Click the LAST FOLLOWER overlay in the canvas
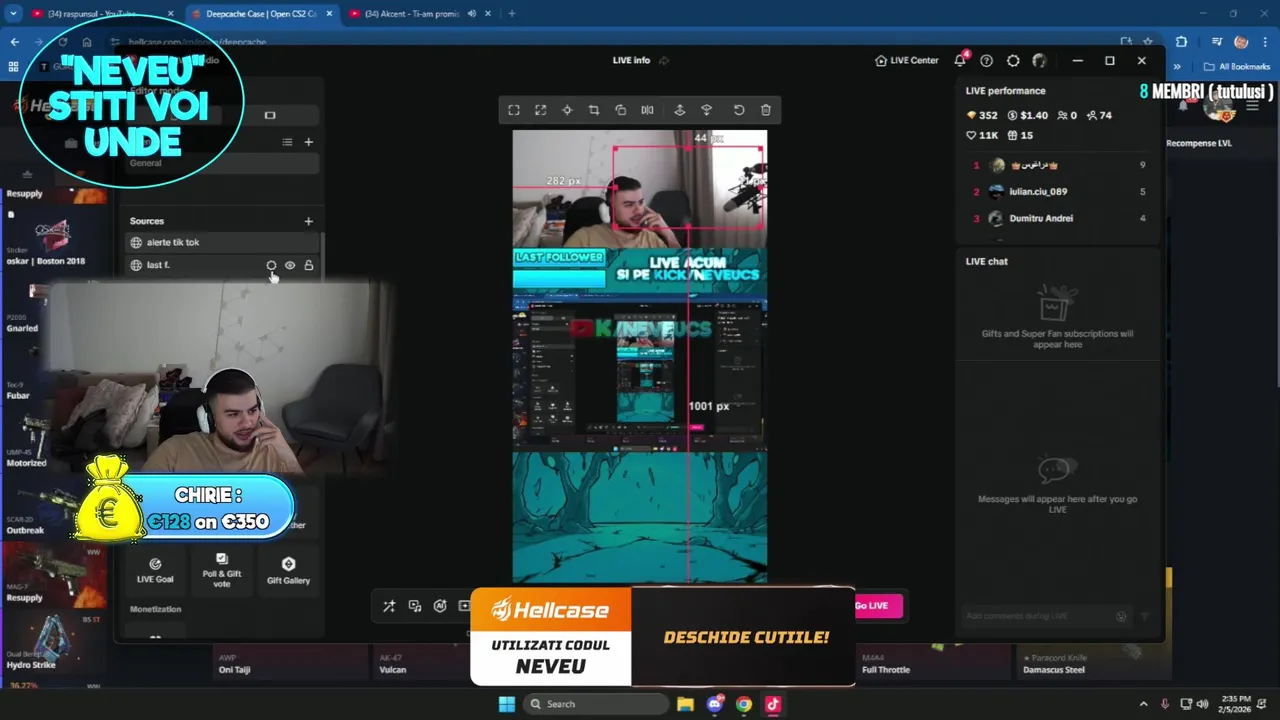The image size is (1280, 720). point(558,258)
